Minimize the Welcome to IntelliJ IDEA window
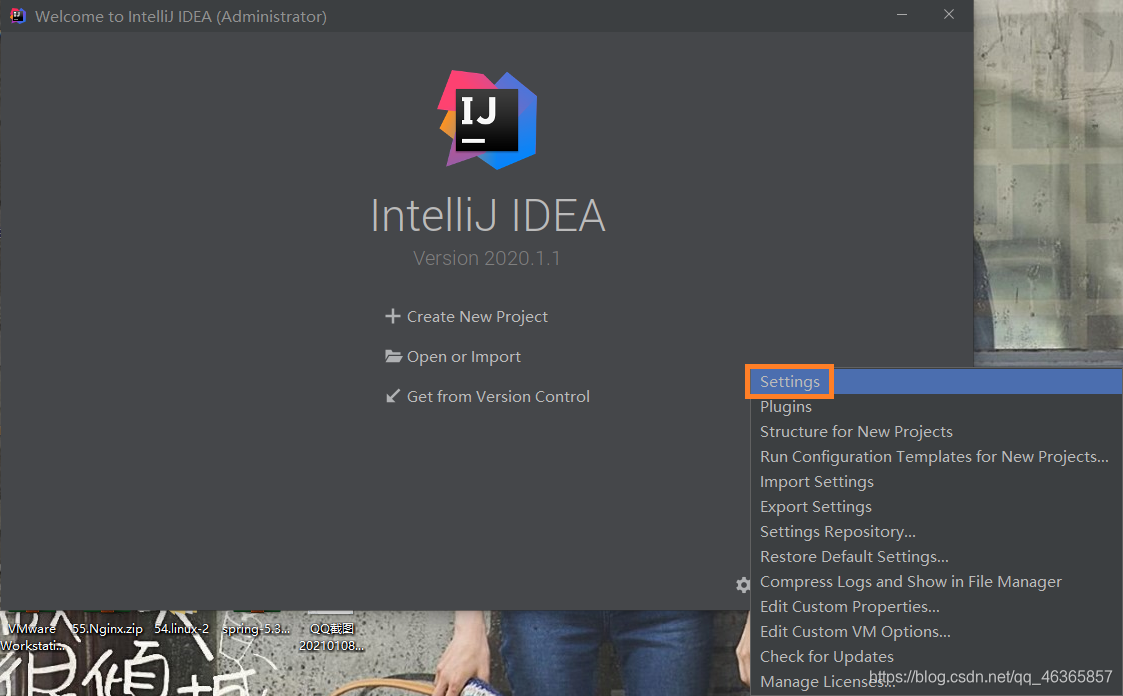 click(x=902, y=15)
